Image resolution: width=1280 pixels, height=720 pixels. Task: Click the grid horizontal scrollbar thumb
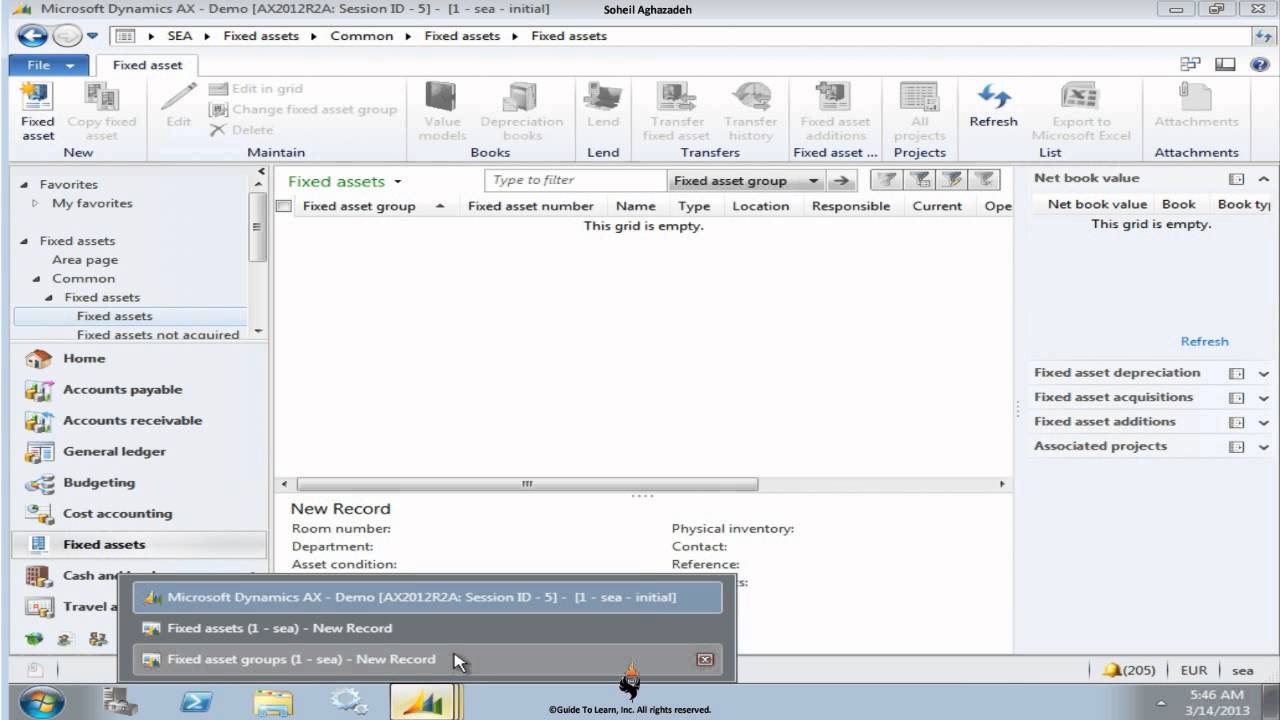(x=527, y=484)
